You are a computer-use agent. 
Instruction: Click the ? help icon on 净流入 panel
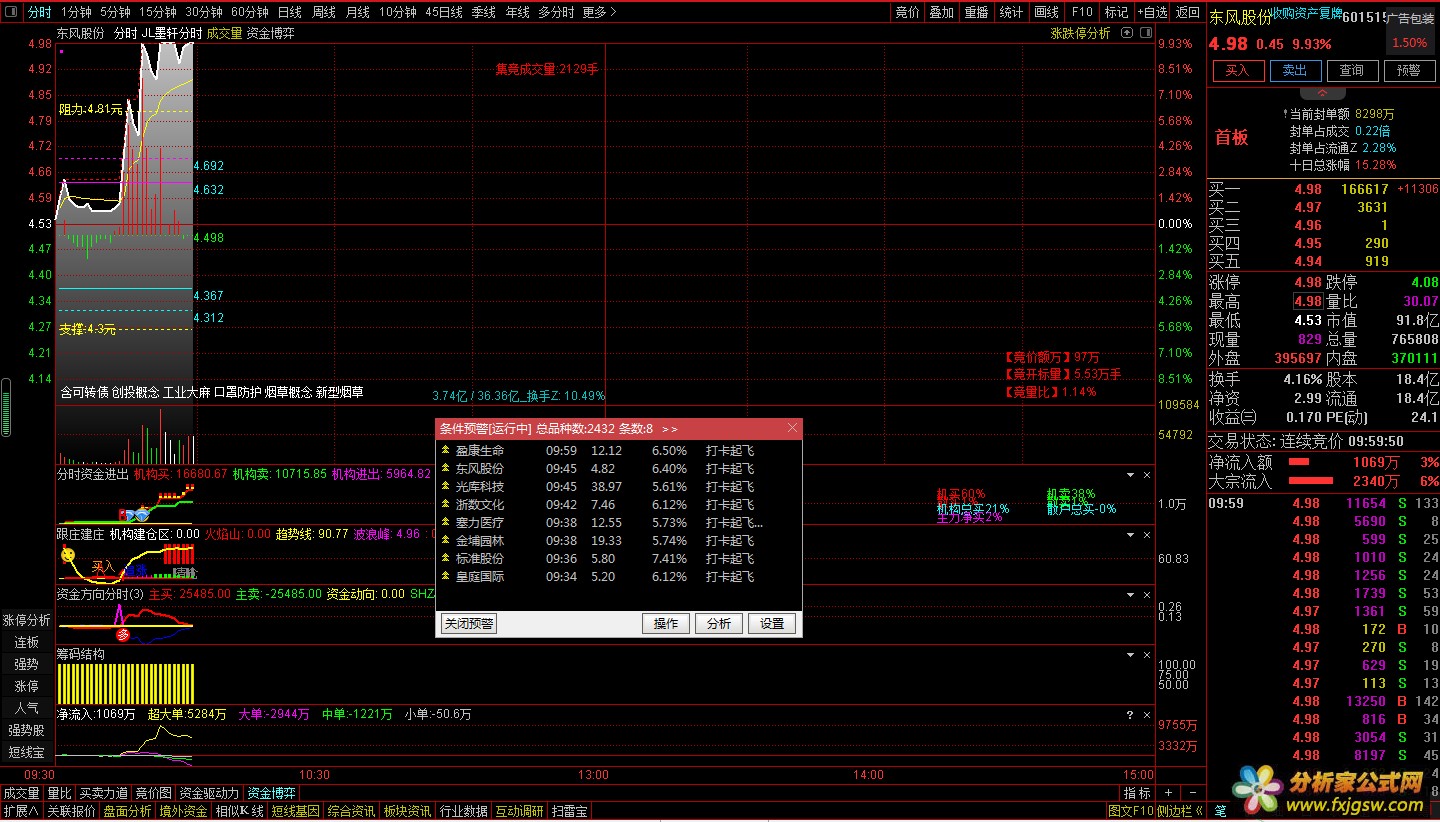1131,715
